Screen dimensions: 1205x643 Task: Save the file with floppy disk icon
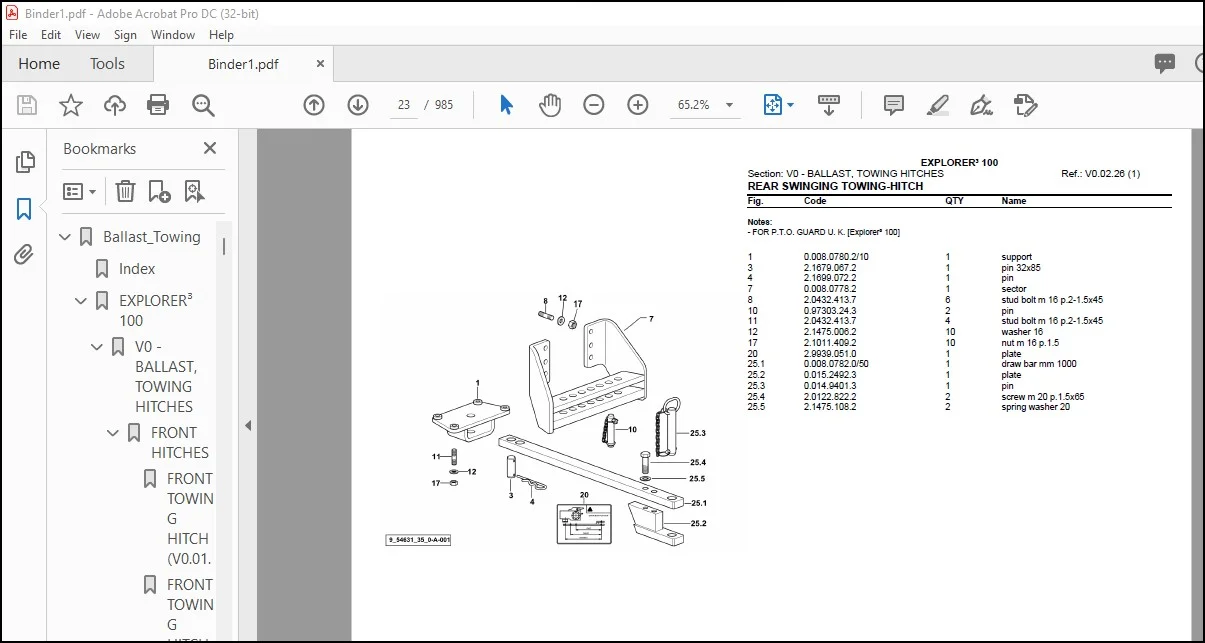coord(27,105)
